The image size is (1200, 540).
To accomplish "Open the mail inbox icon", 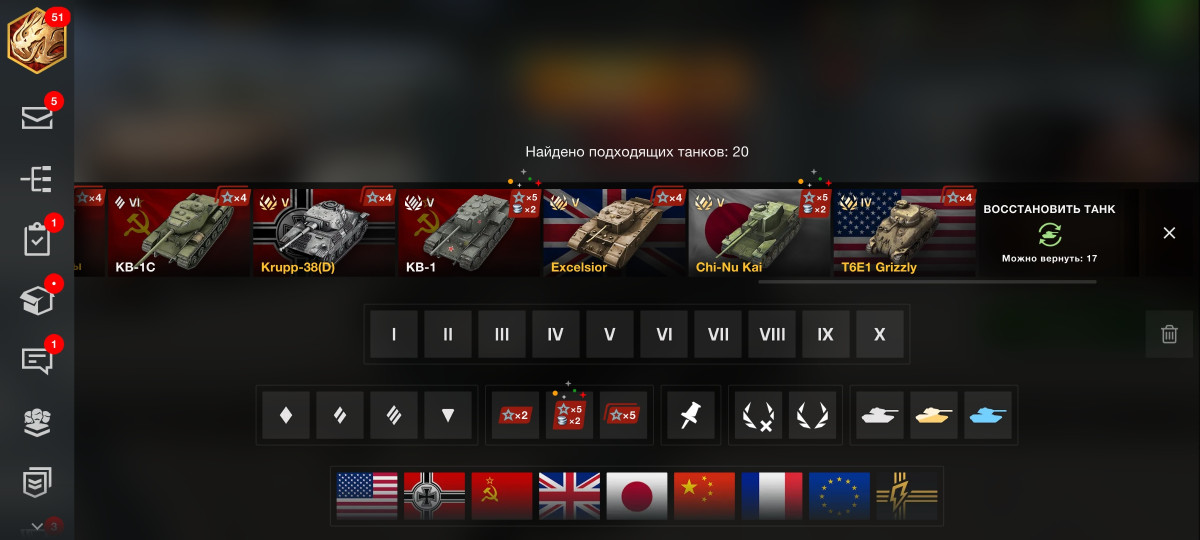I will [x=37, y=117].
